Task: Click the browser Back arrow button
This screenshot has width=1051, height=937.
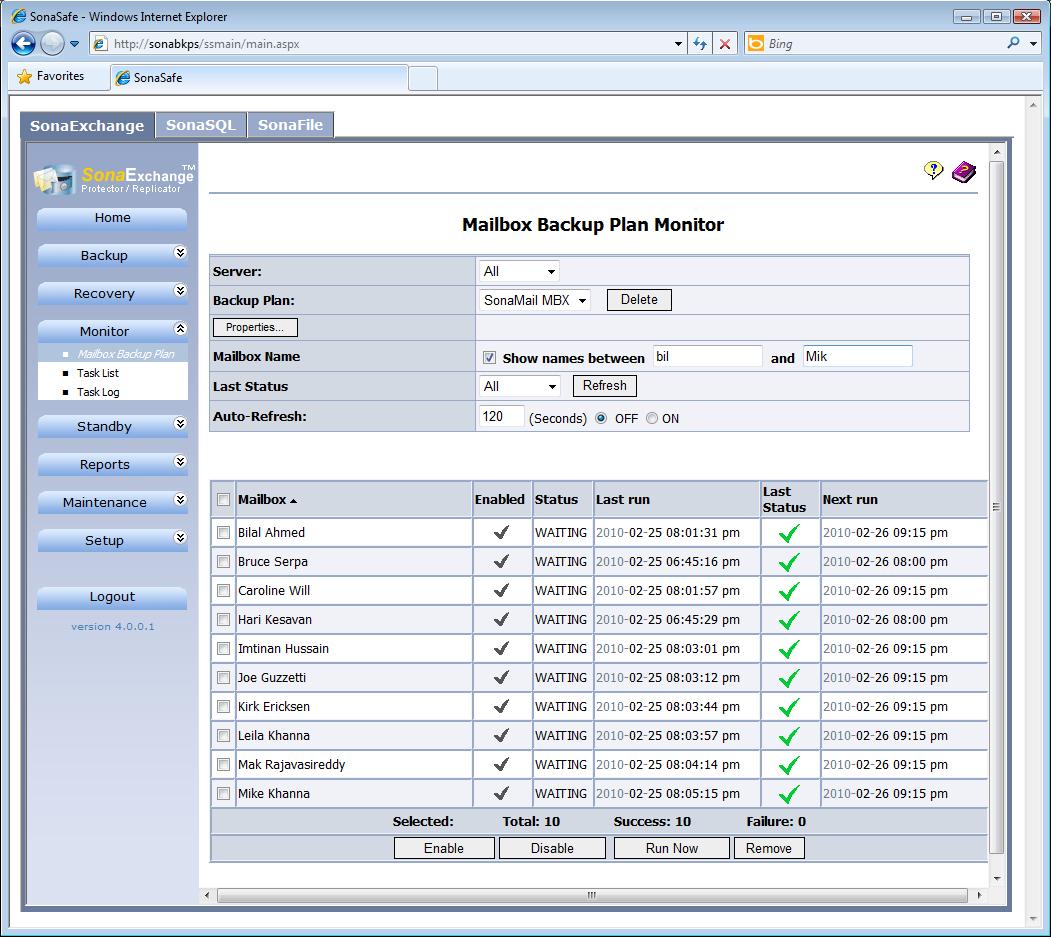Action: [x=23, y=44]
